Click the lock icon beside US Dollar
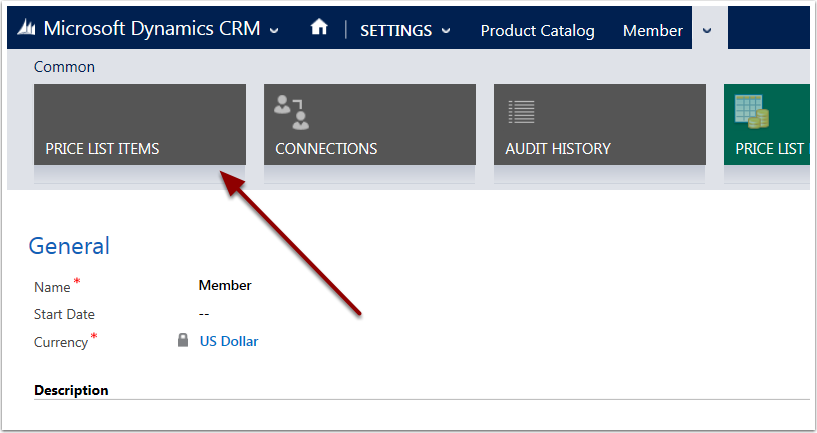 [x=183, y=340]
